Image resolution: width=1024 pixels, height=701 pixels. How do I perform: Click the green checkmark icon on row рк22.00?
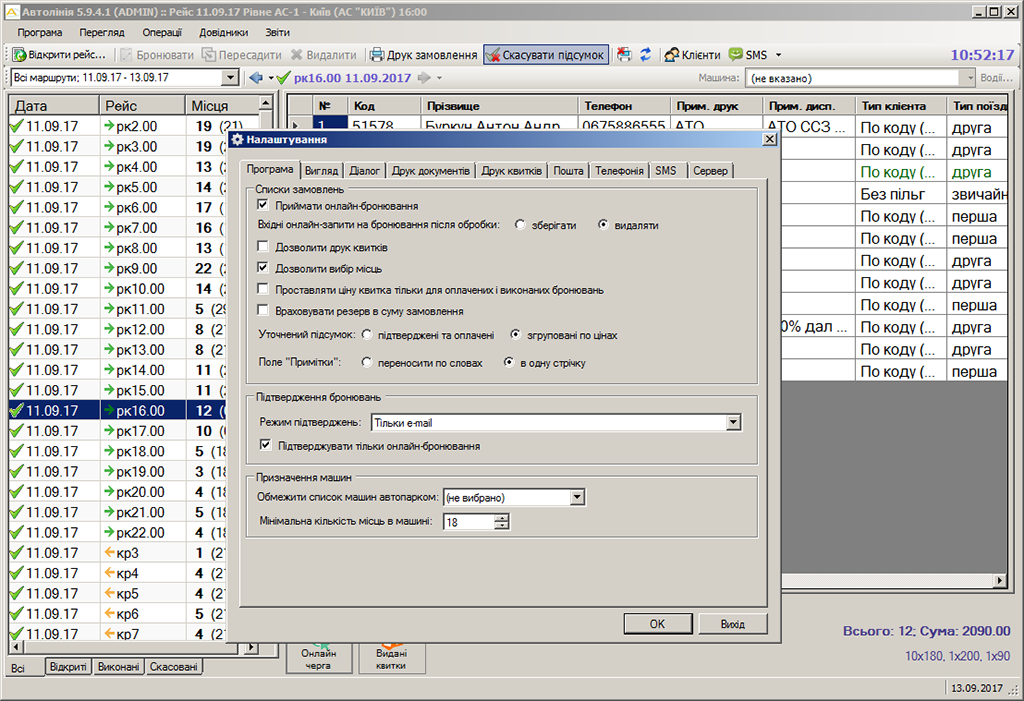coord(17,532)
